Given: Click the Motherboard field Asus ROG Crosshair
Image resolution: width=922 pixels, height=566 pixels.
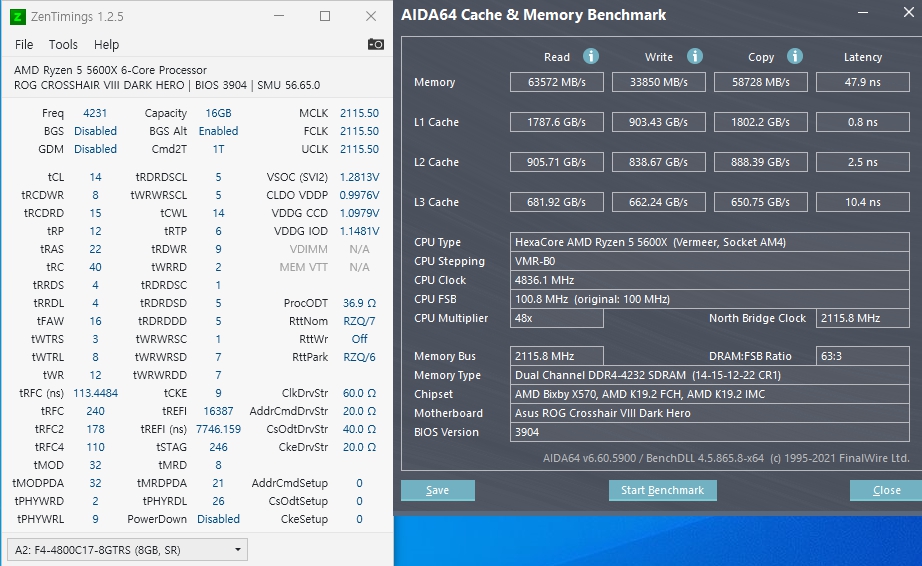Looking at the screenshot, I should (710, 413).
